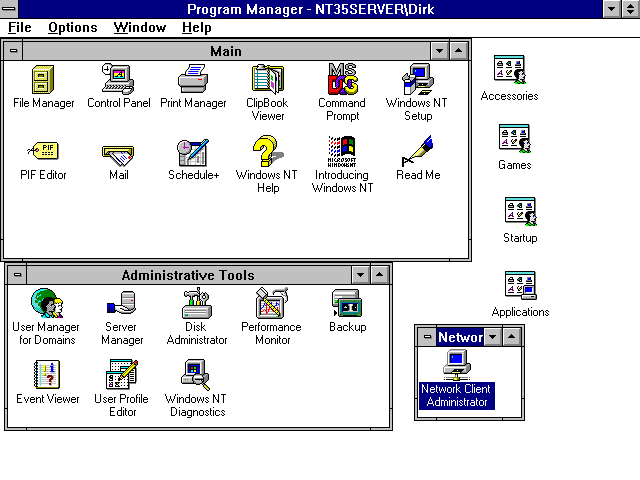Select Introducing Windows NT icon
The width and height of the screenshot is (640, 480).
click(342, 151)
